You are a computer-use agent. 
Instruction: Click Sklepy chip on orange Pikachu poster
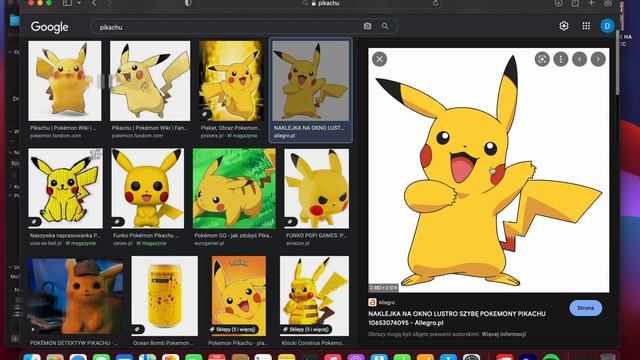click(x=233, y=329)
